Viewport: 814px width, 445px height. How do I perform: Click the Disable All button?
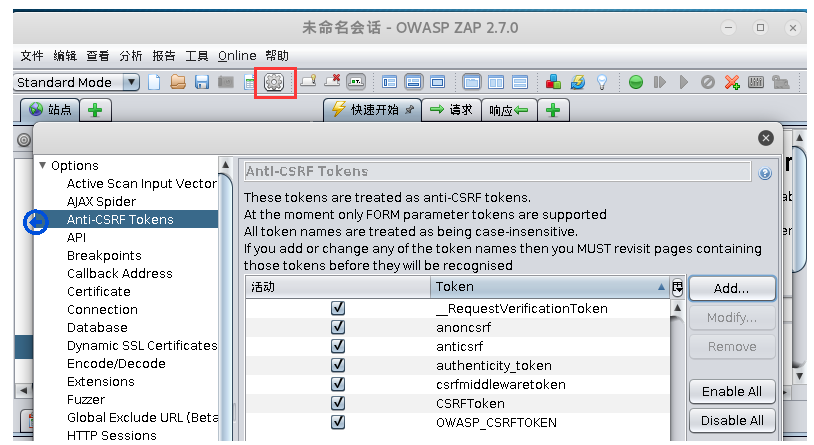point(732,421)
